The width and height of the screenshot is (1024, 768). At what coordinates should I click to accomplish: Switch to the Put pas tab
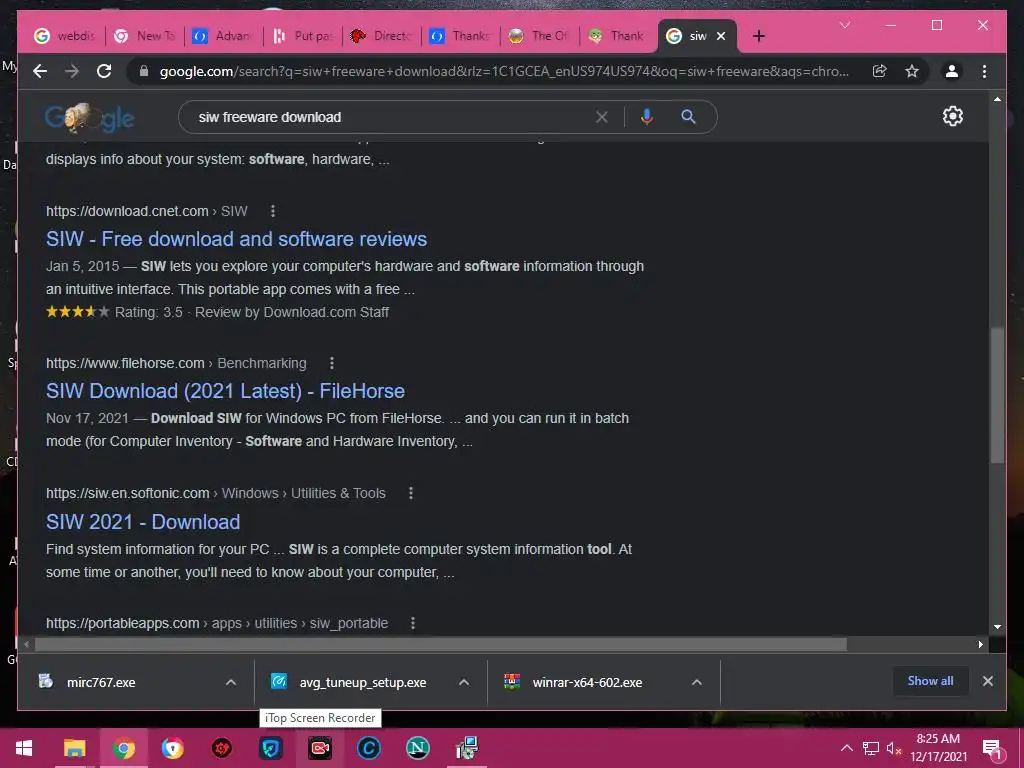(x=303, y=36)
